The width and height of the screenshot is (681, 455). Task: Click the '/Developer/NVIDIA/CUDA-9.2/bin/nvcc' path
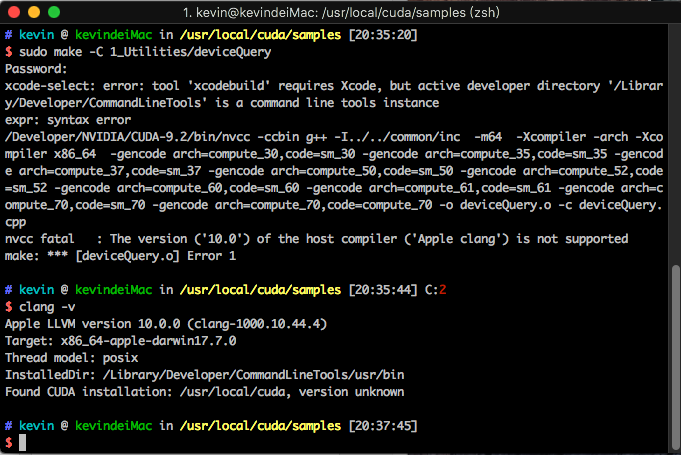pyautogui.click(x=127, y=137)
